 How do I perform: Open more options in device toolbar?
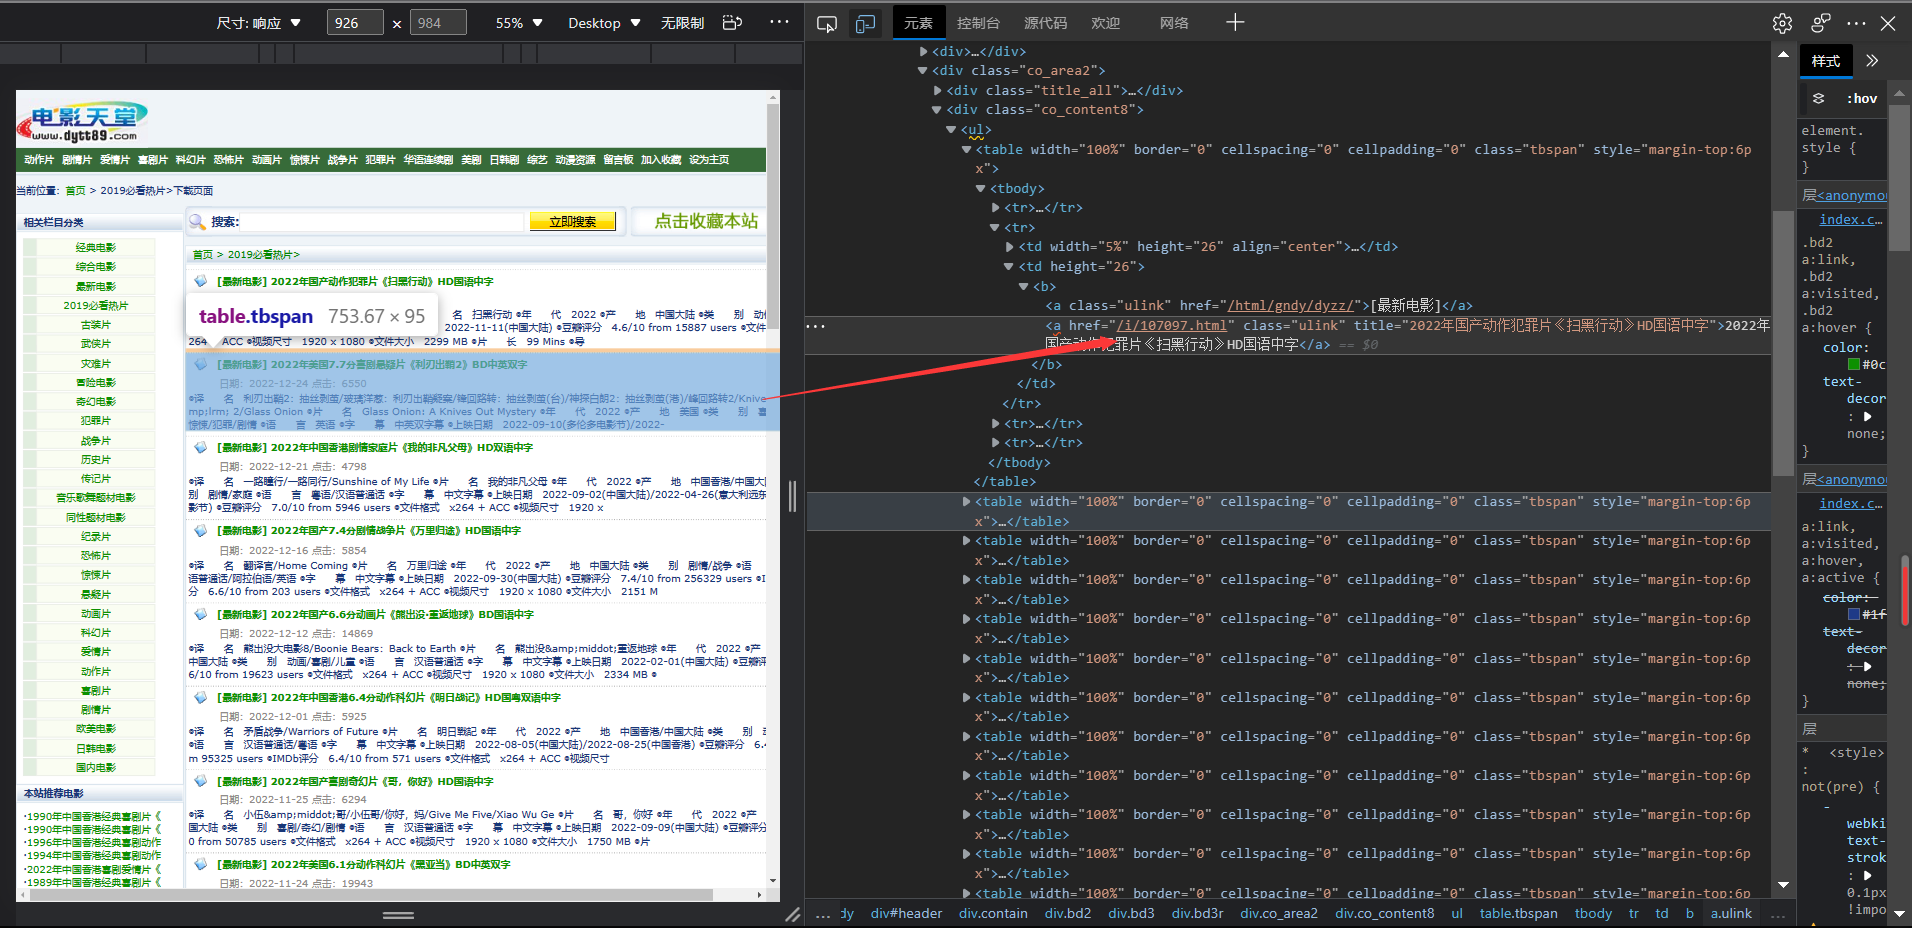(x=779, y=22)
